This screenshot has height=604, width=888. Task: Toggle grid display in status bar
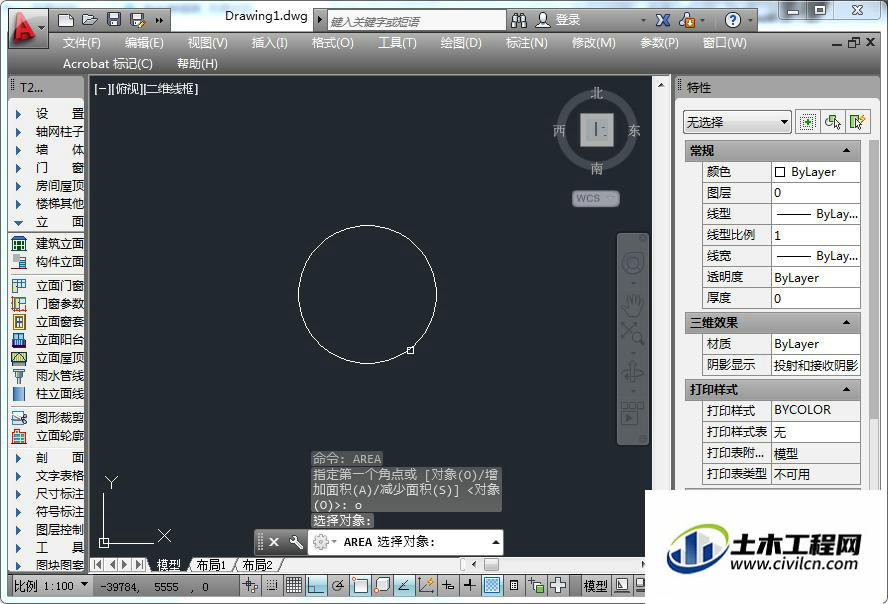(294, 585)
